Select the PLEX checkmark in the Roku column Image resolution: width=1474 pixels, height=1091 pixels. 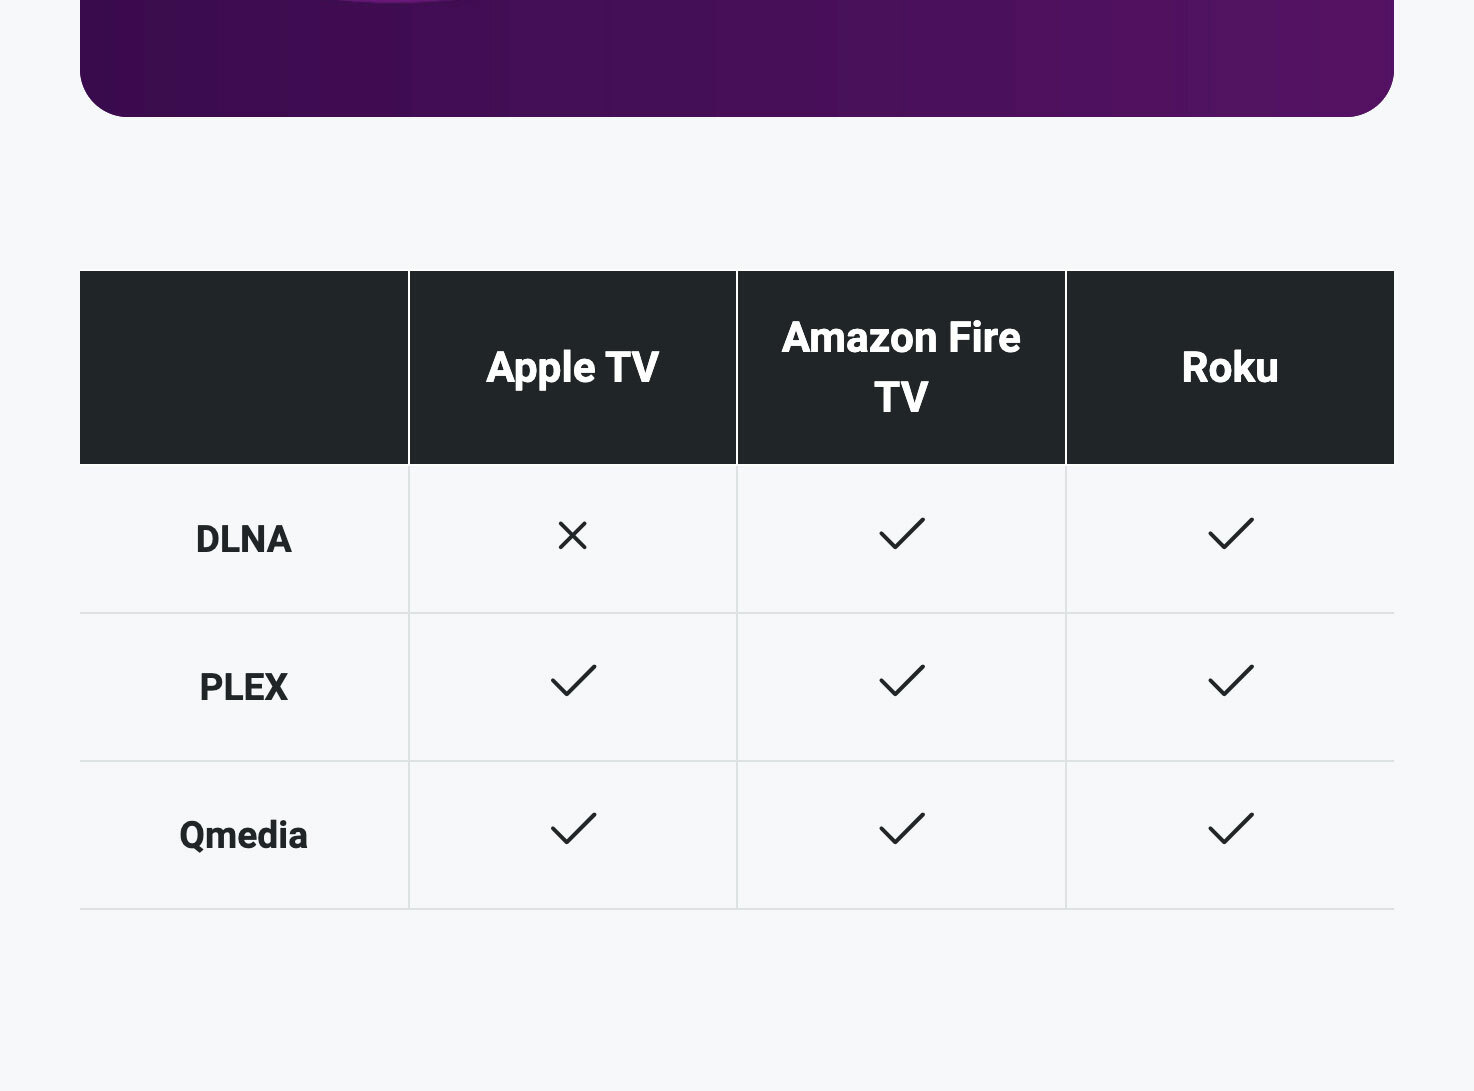1230,681
